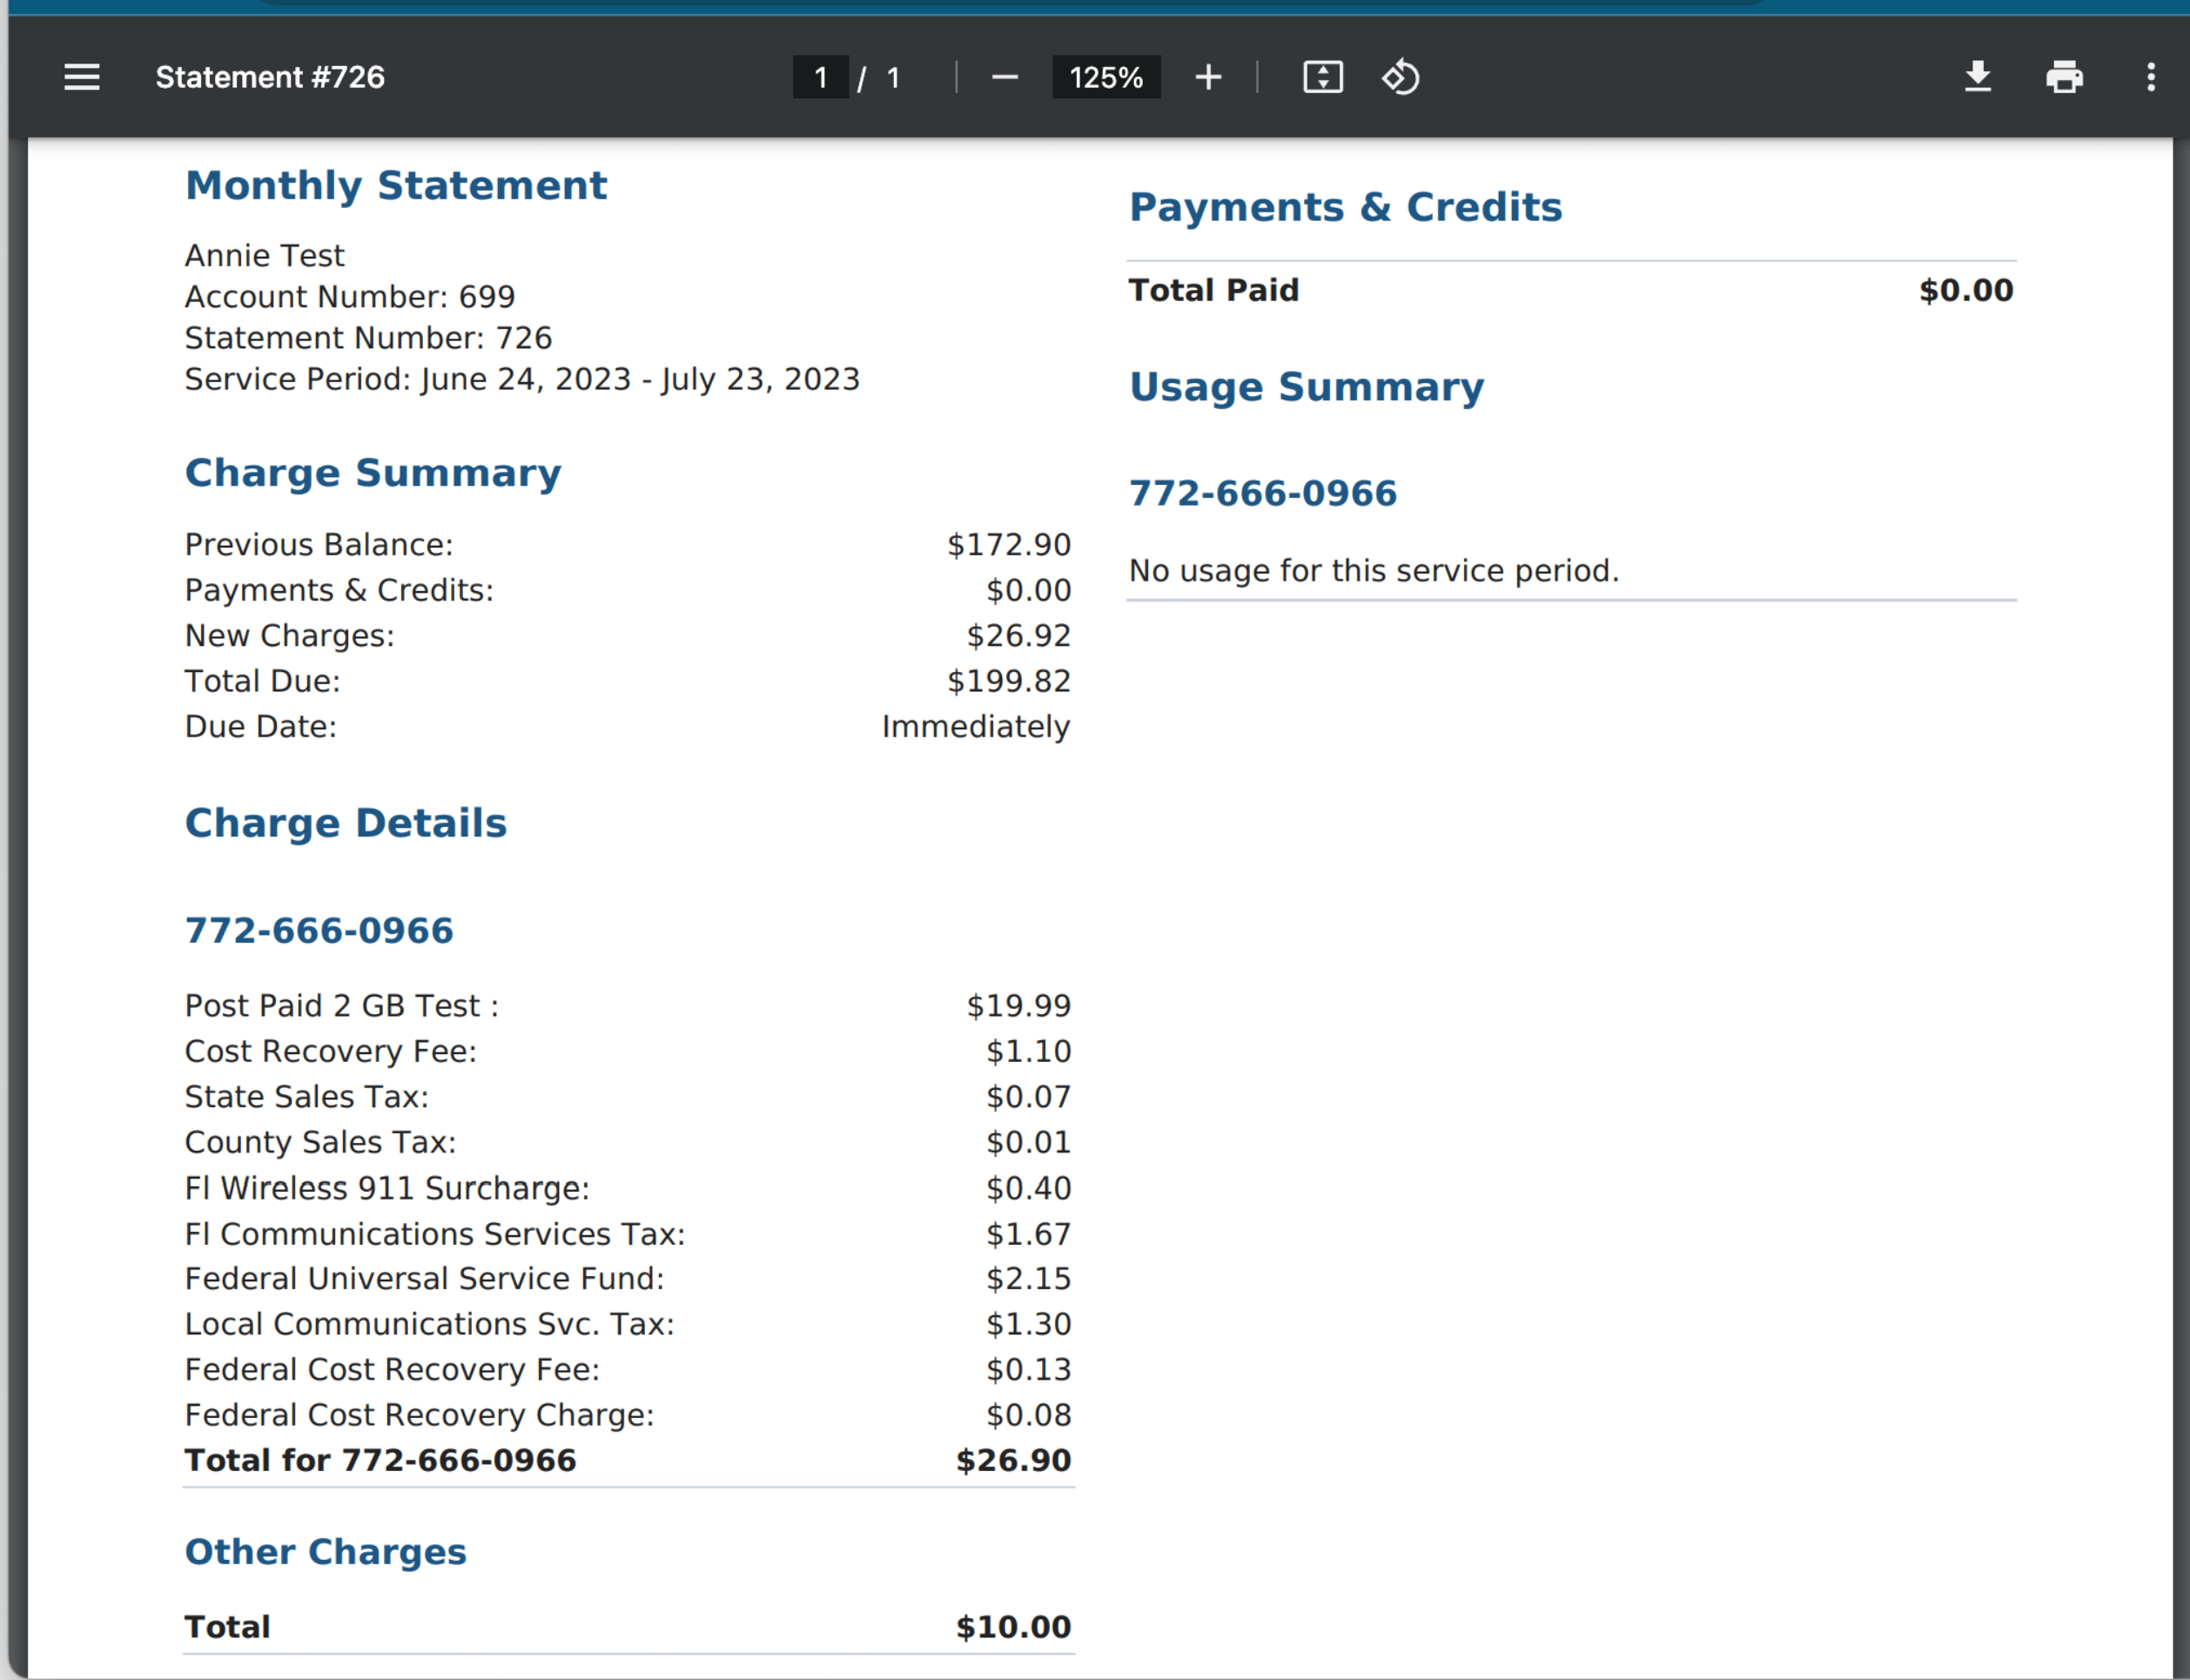
Task: Click 772-666-0966 in the Usage Summary section
Action: 1263,491
